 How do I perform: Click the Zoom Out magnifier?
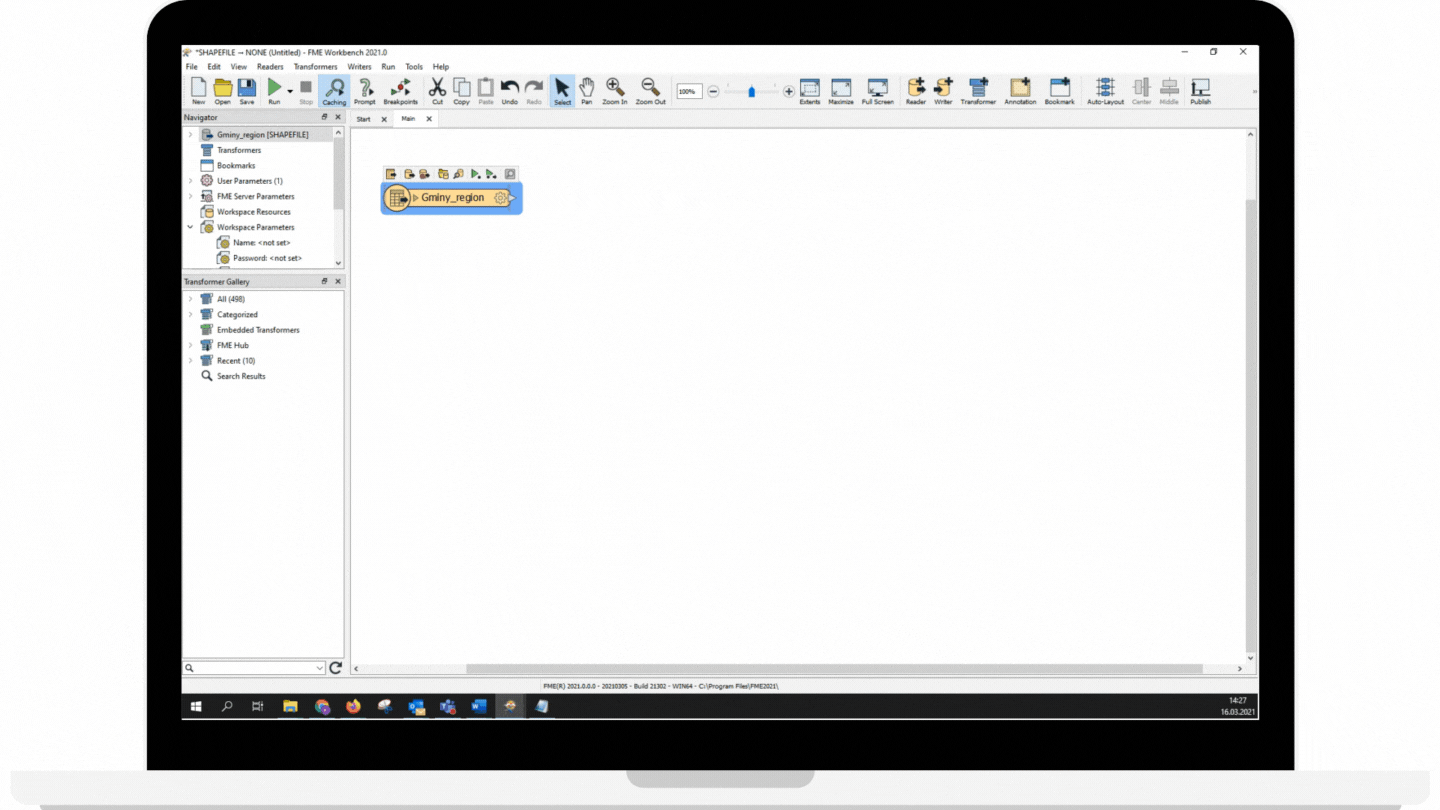pyautogui.click(x=650, y=91)
